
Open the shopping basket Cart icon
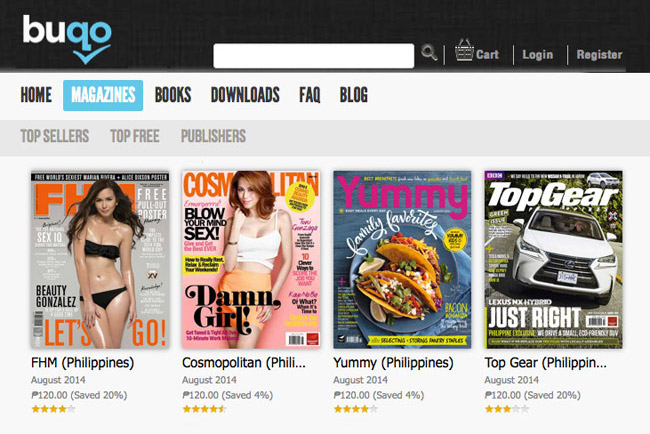pos(464,50)
